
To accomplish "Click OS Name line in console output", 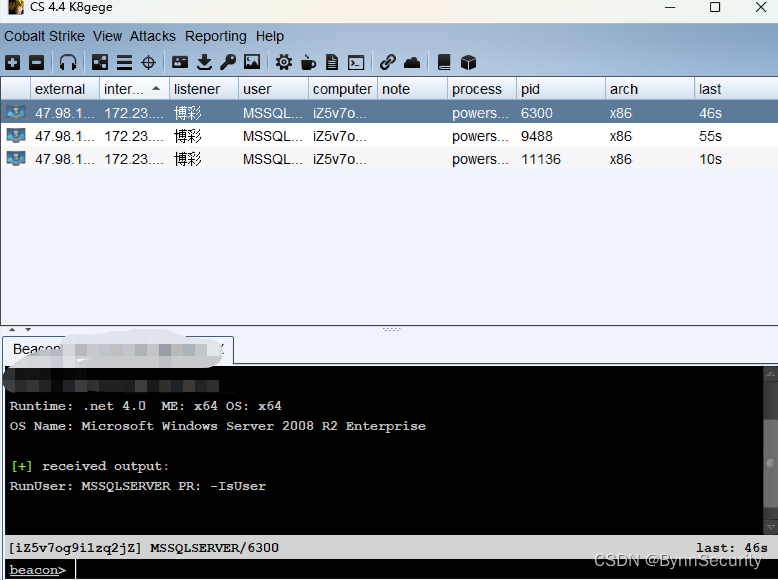I will [217, 426].
